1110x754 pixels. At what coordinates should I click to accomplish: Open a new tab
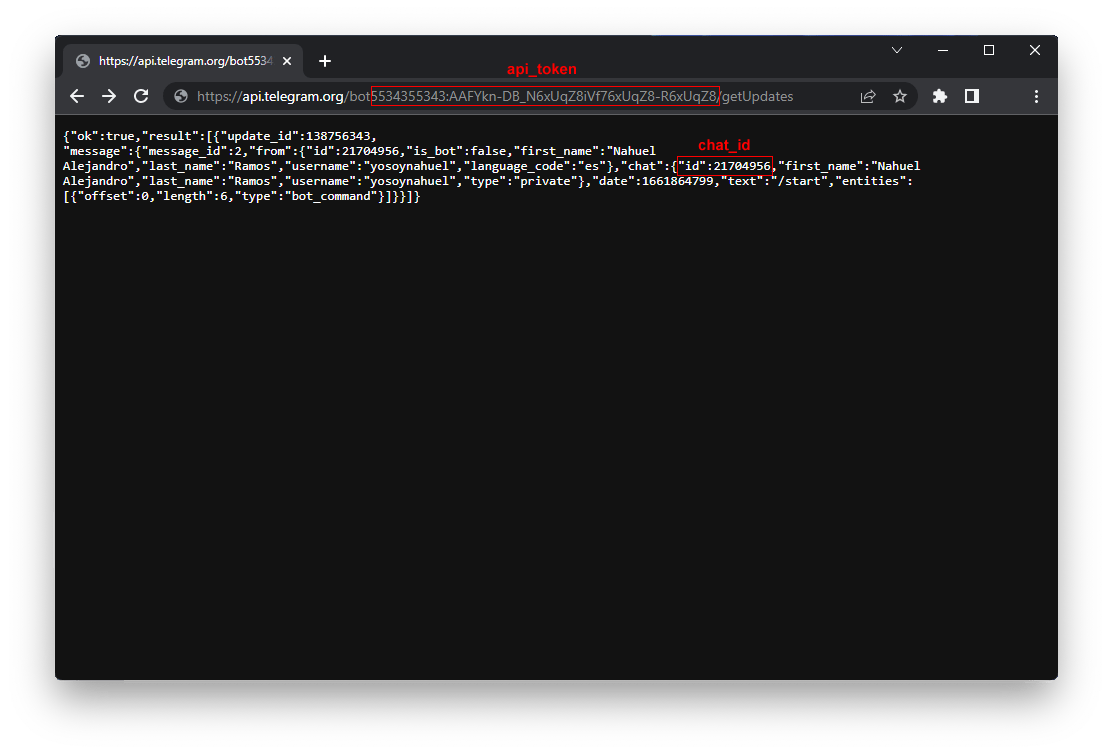(325, 61)
